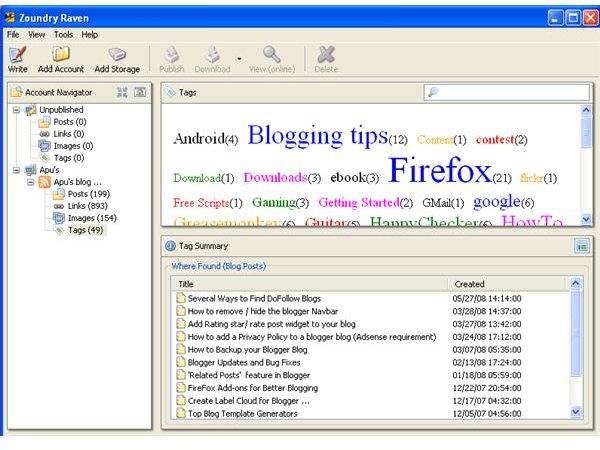Select Unpublished in the account tree
Image resolution: width=600 pixels, height=450 pixels.
(61, 110)
